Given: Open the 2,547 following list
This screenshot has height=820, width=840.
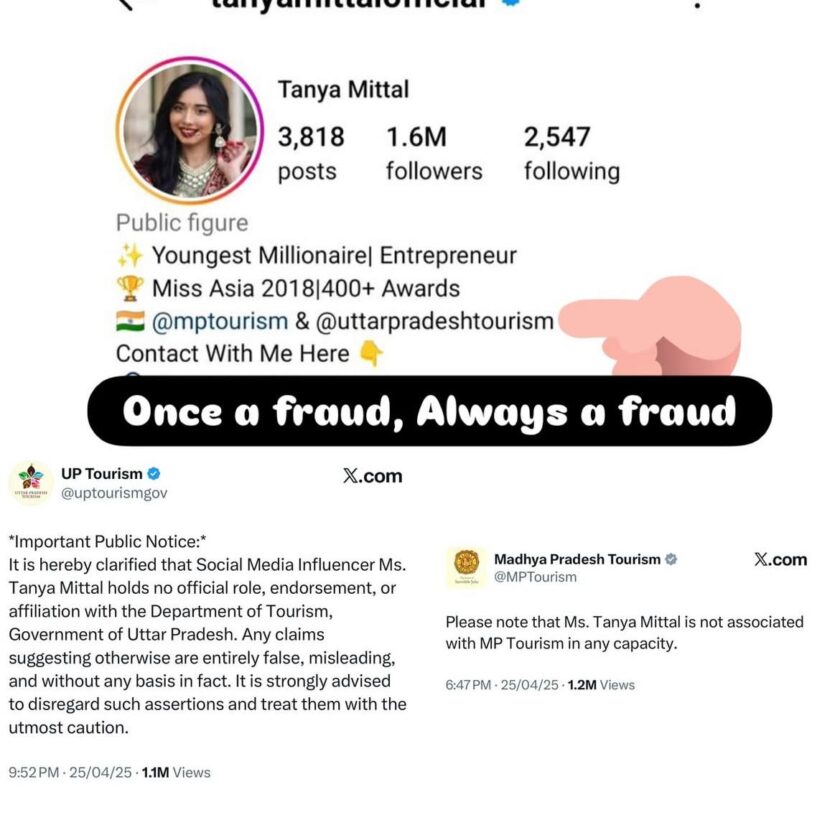Looking at the screenshot, I should (x=571, y=153).
